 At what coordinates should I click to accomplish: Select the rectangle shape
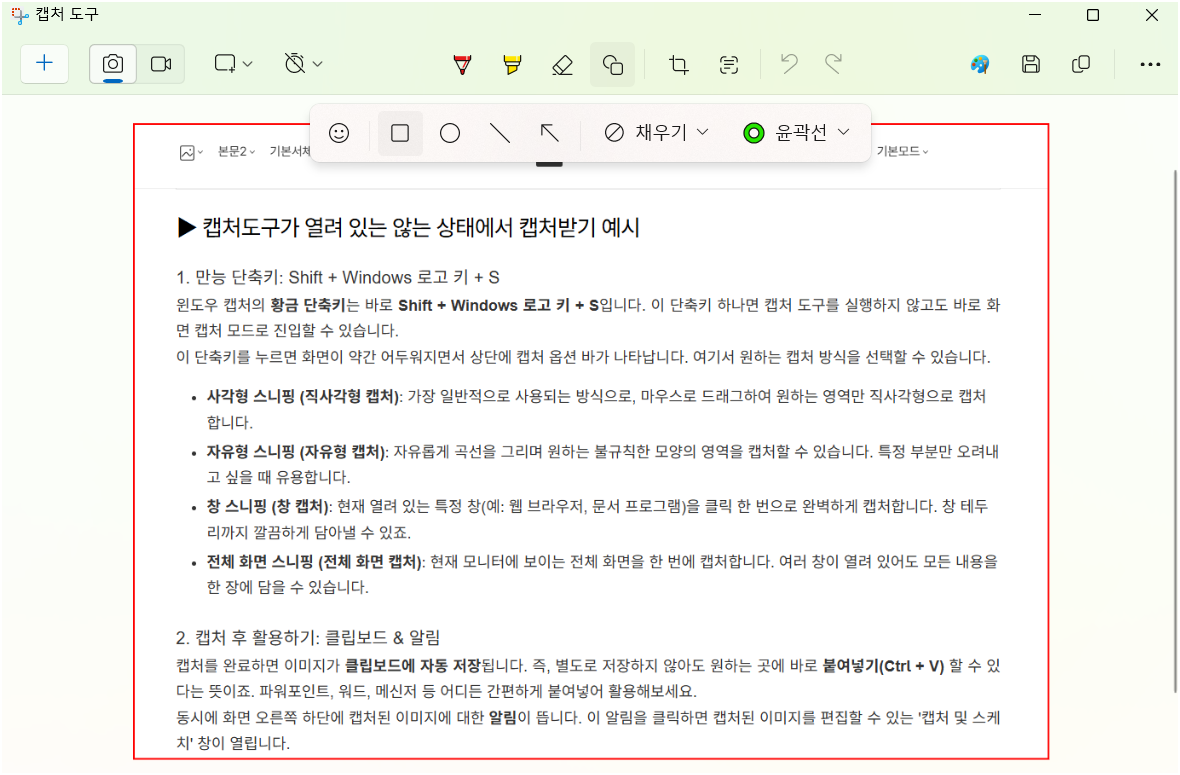[x=399, y=132]
